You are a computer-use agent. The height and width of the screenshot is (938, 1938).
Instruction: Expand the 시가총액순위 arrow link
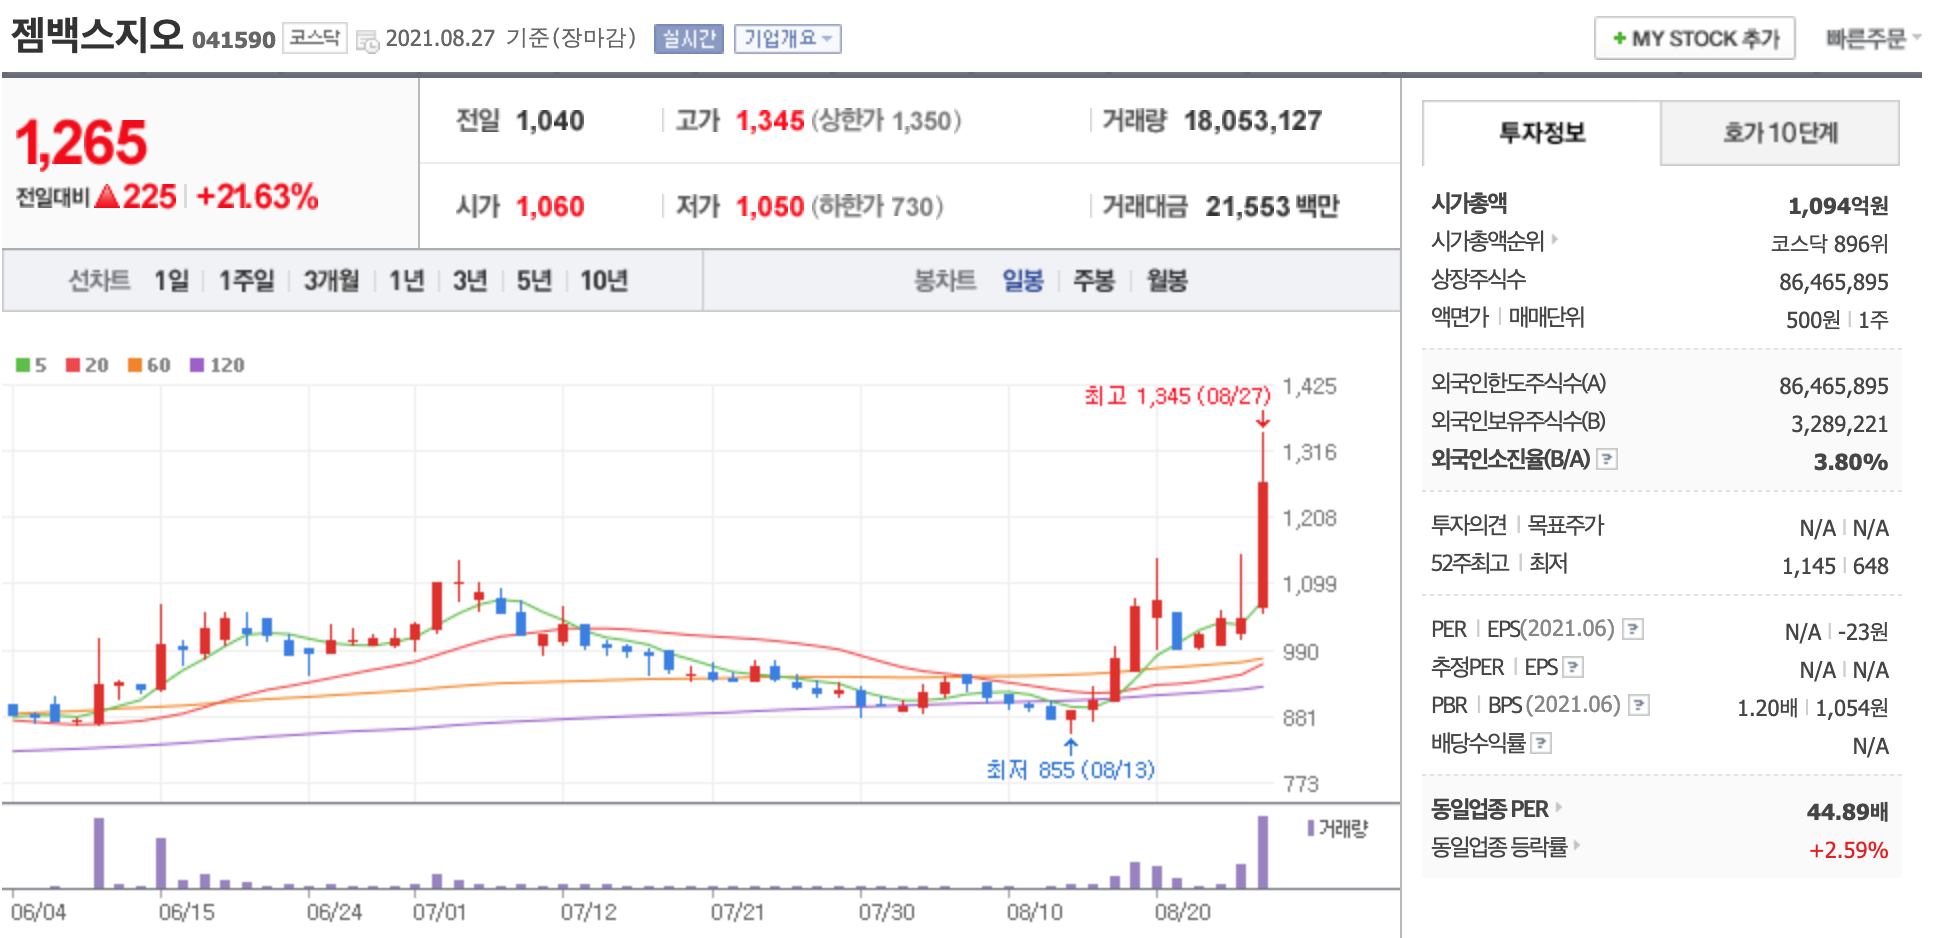click(1555, 240)
